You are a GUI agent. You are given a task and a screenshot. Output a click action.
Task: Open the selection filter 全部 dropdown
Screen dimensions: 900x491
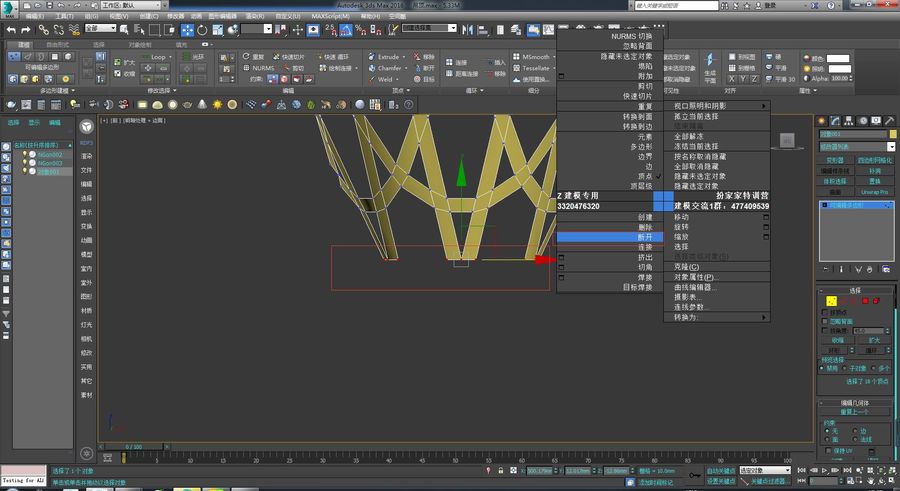click(100, 28)
